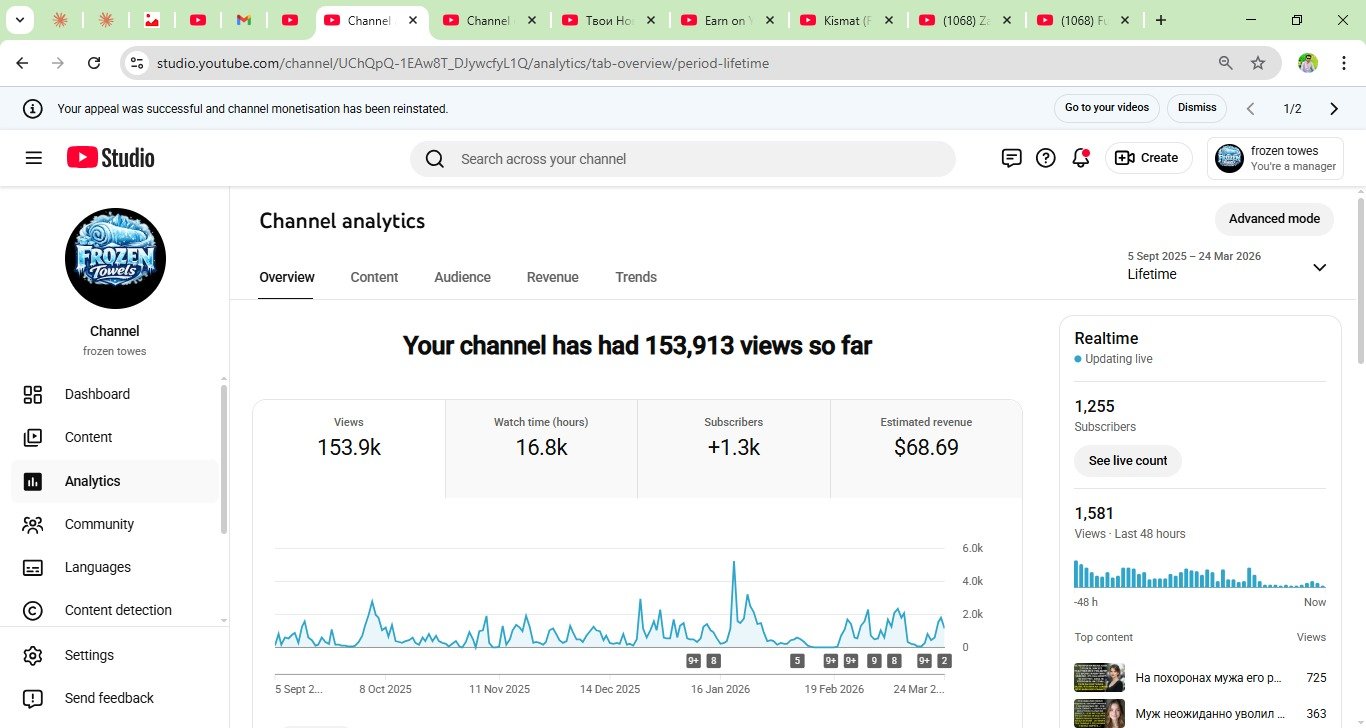Switch to the Revenue tab

coord(552,277)
